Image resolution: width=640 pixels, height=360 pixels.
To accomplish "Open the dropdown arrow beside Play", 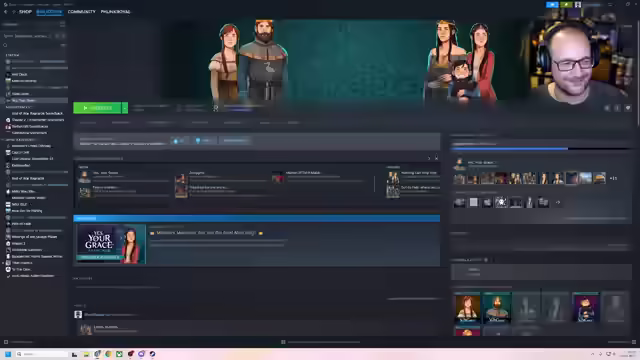I will click(125, 108).
